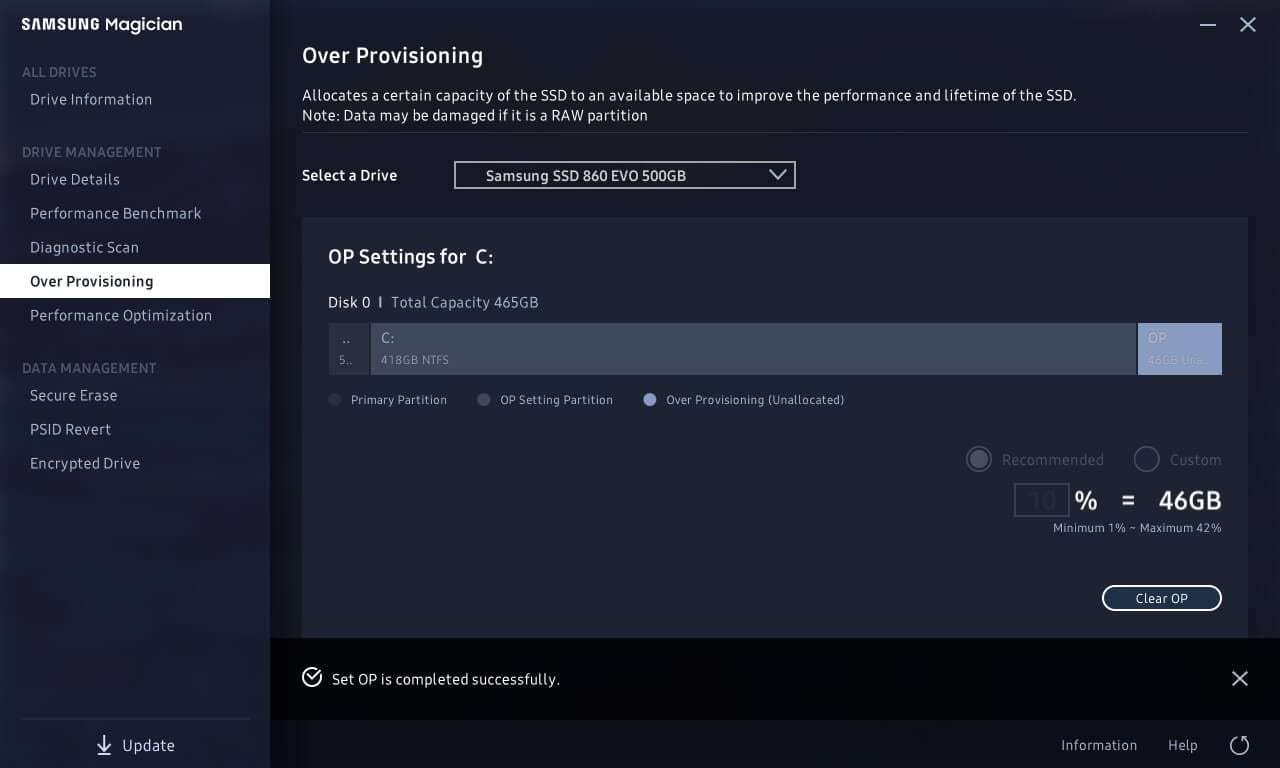This screenshot has height=768, width=1280.
Task: Select the Recommended option
Action: 979,459
